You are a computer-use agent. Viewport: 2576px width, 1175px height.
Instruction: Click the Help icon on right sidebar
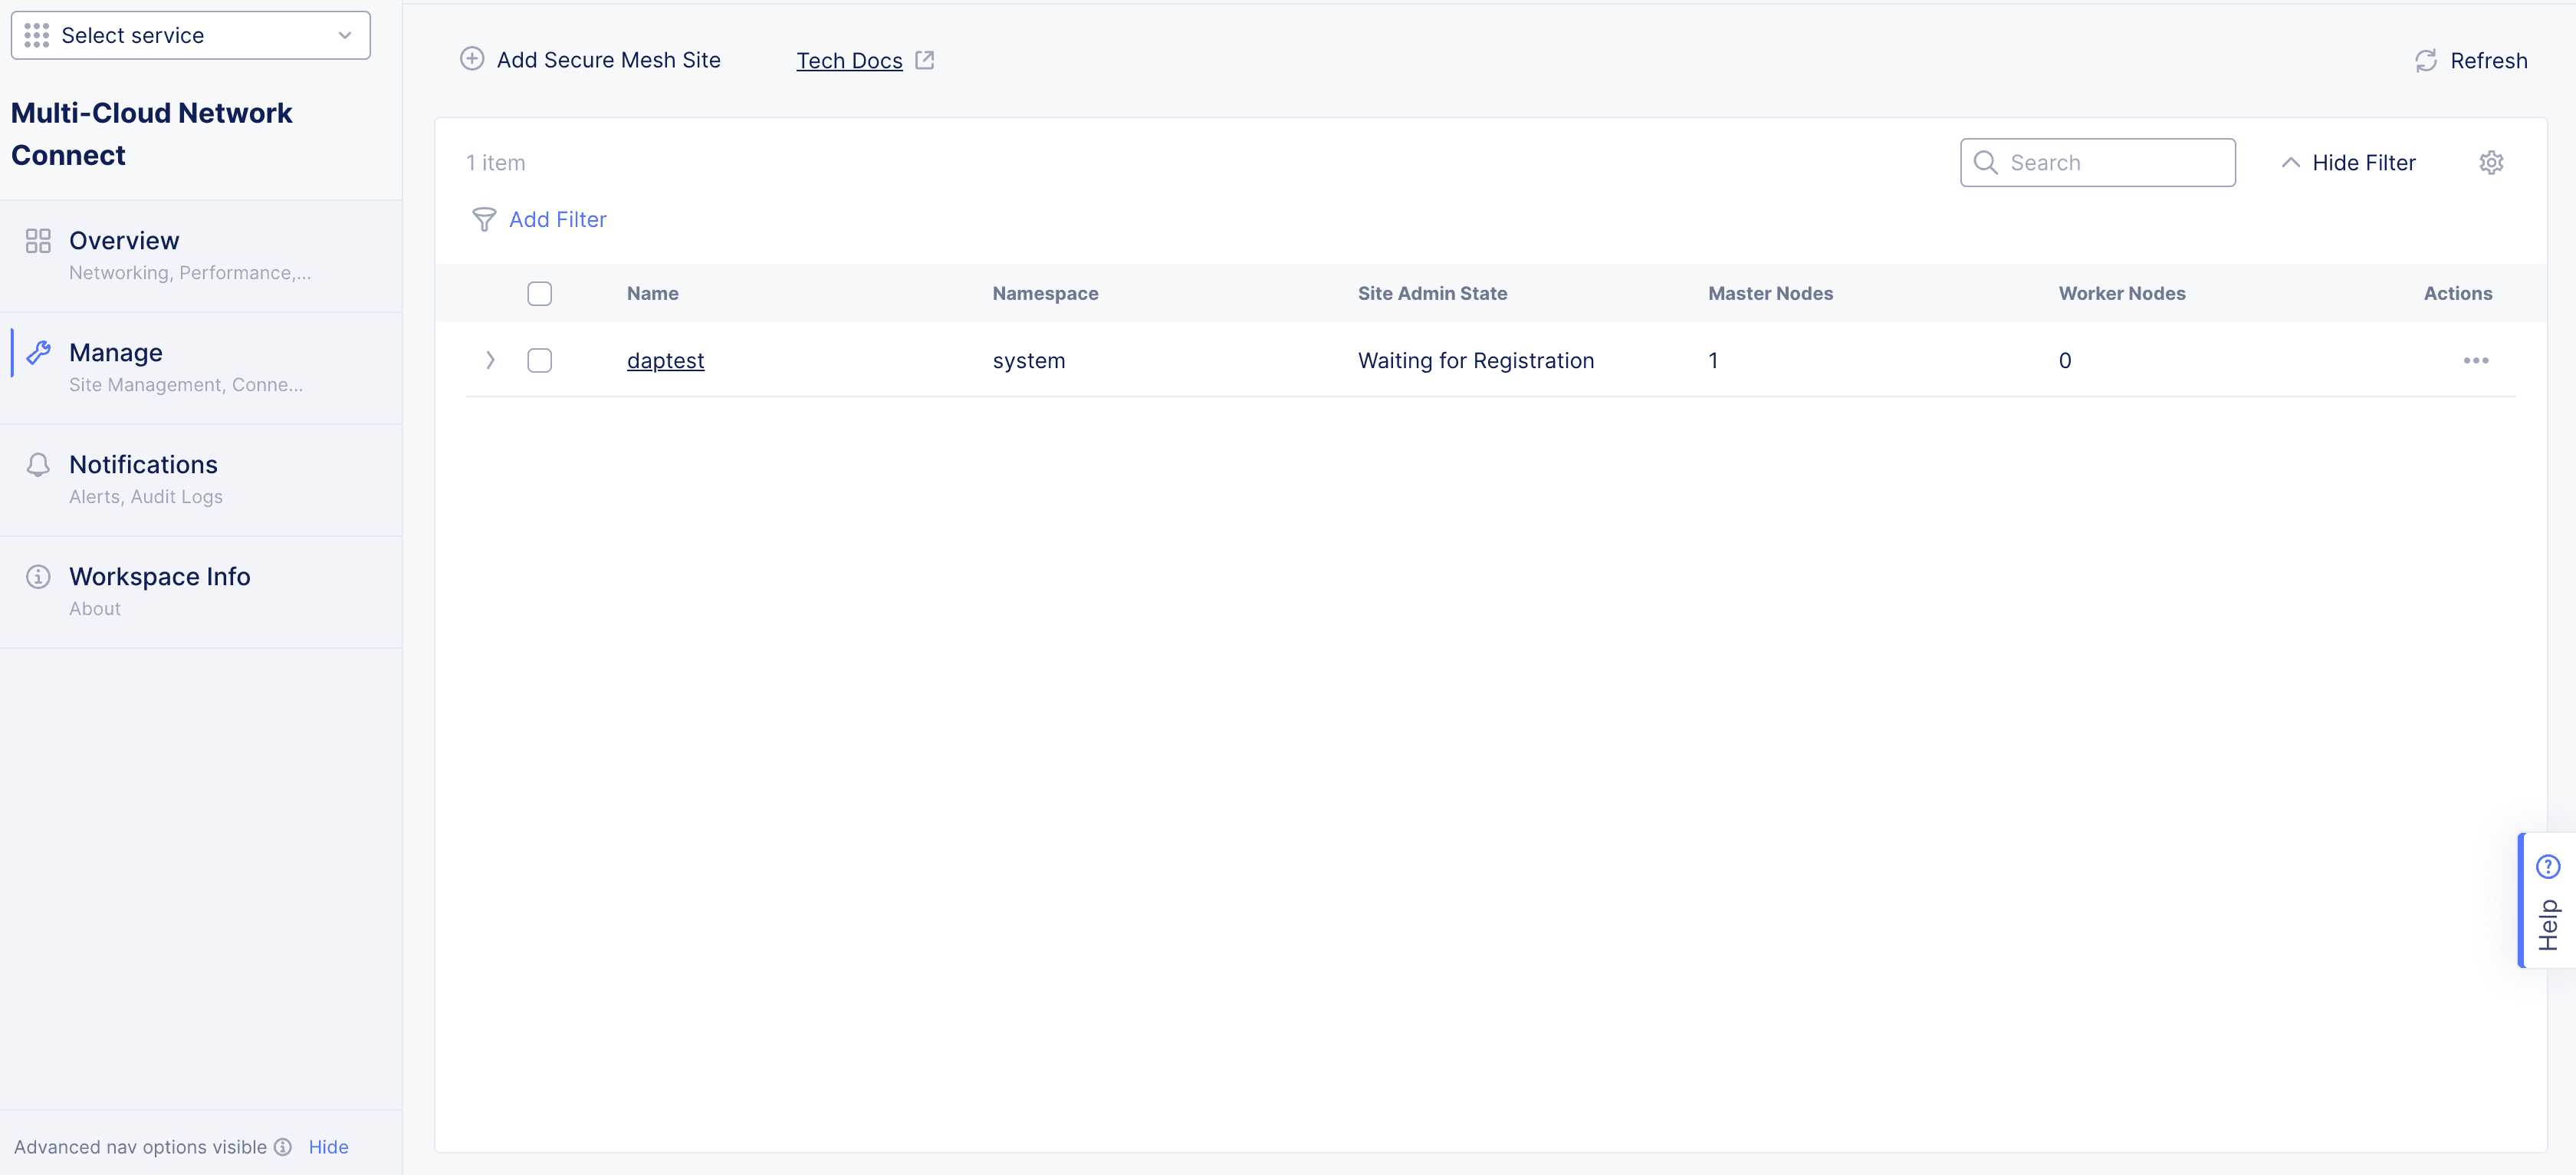(2546, 866)
